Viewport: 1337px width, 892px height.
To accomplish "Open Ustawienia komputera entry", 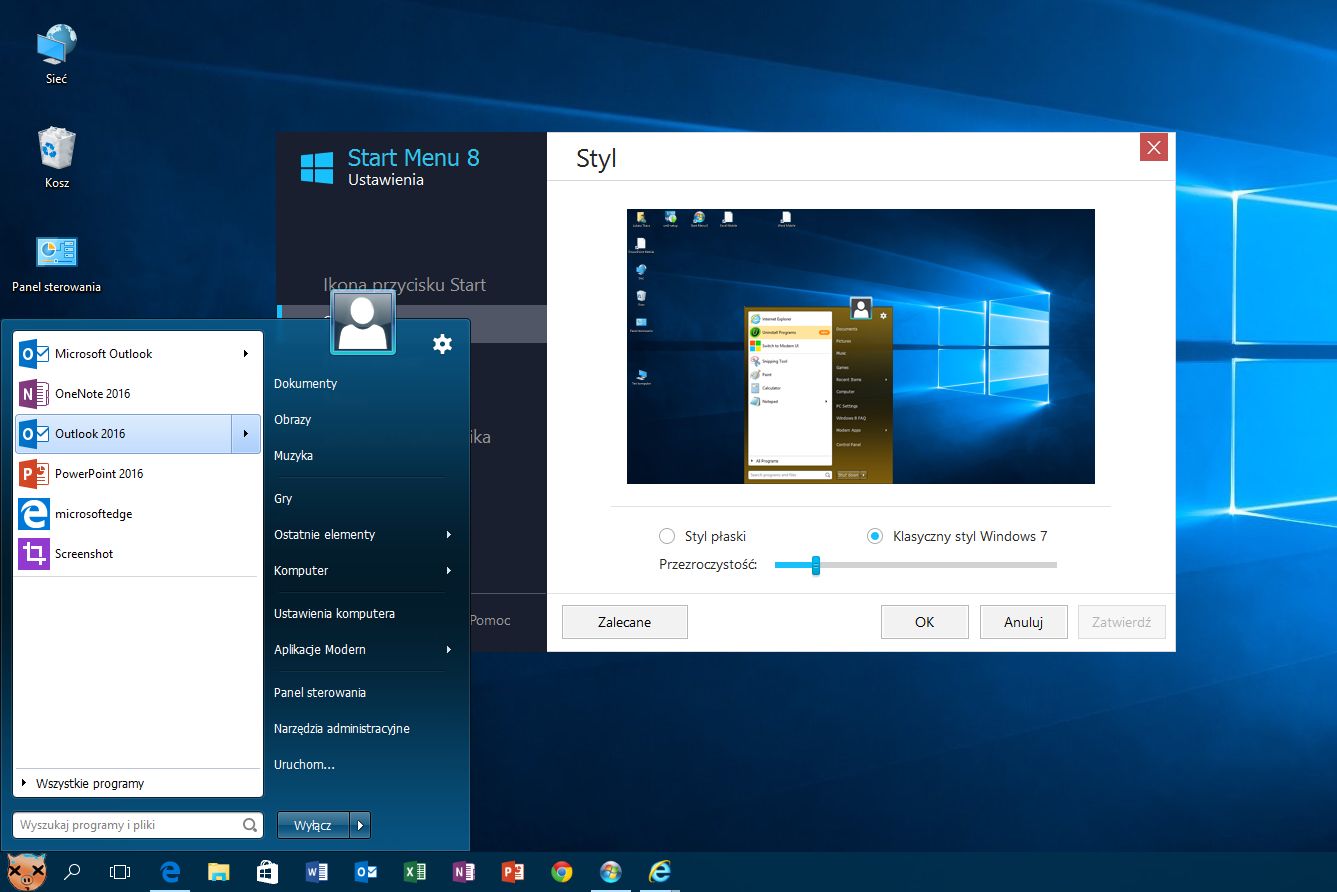I will pyautogui.click(x=334, y=614).
